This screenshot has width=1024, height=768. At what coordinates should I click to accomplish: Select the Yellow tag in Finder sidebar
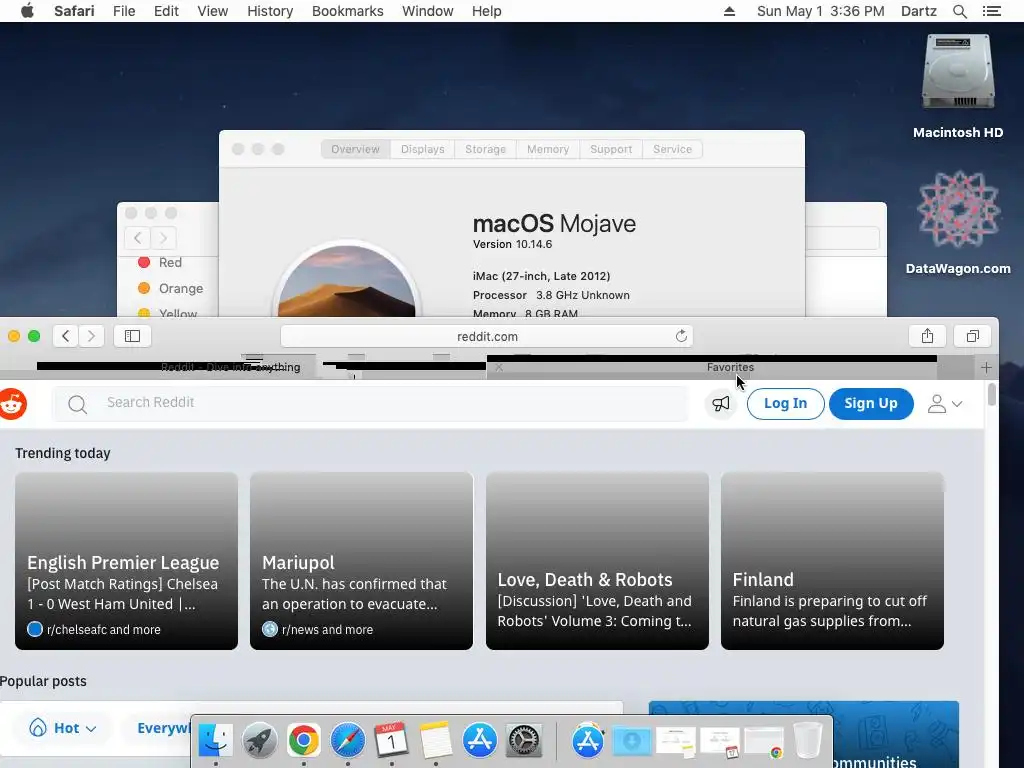pos(168,312)
